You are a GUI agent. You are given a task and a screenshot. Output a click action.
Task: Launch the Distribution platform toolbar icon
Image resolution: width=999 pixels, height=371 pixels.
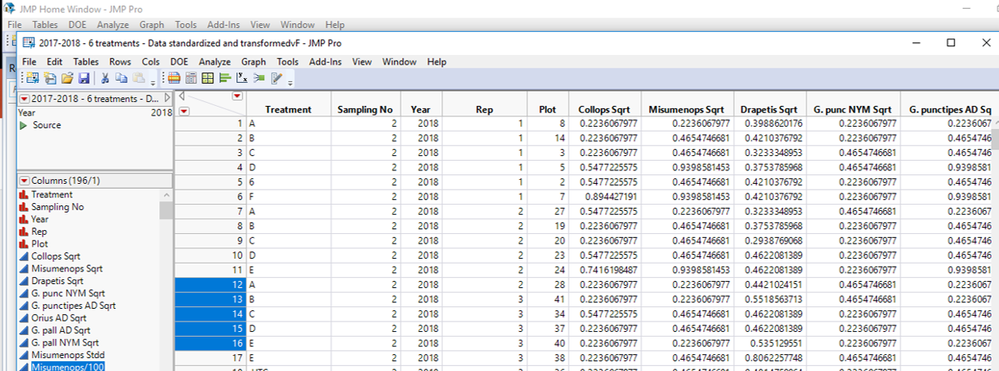coord(224,78)
